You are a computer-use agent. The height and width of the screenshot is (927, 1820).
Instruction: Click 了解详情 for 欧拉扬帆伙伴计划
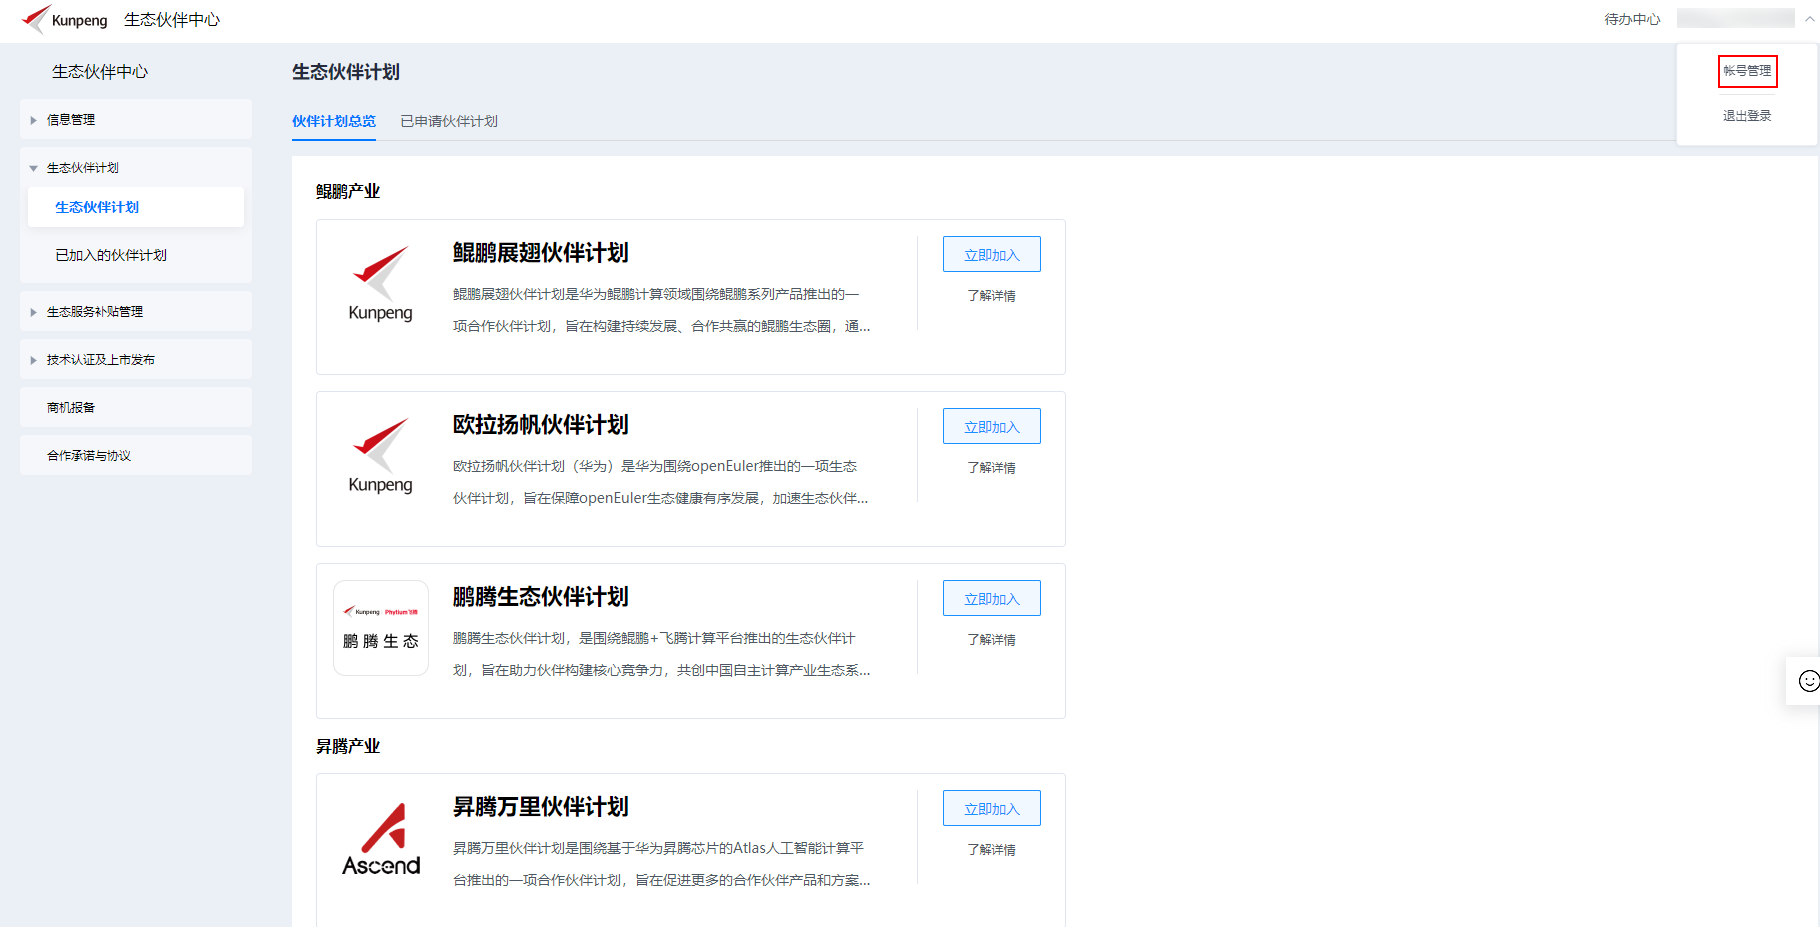tap(992, 468)
